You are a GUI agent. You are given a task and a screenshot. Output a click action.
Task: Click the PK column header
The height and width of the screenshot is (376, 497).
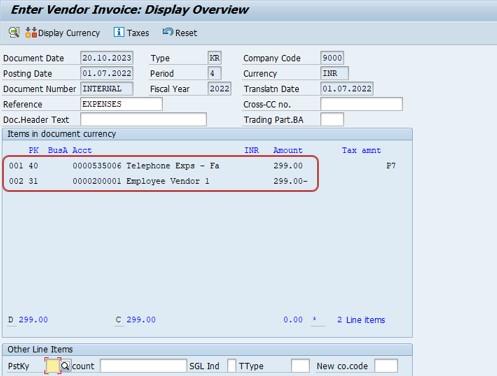[x=33, y=150]
